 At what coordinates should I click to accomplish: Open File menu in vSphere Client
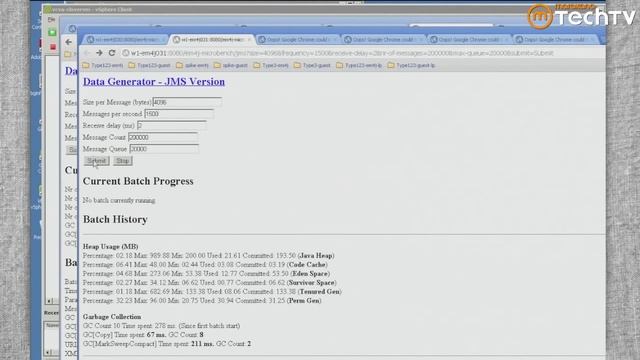(51, 20)
